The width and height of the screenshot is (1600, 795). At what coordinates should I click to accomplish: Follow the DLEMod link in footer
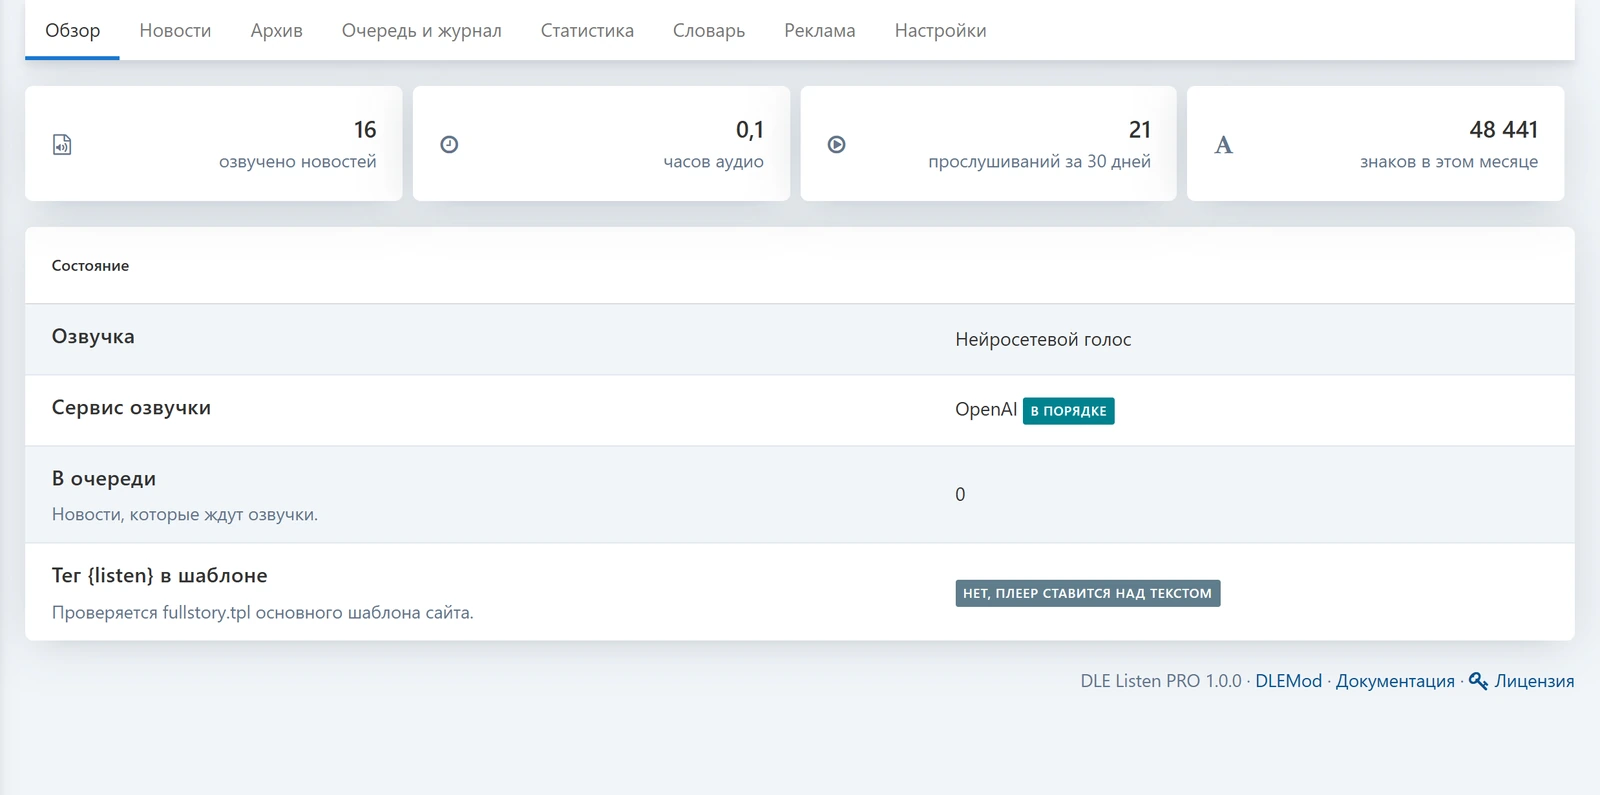tap(1288, 681)
